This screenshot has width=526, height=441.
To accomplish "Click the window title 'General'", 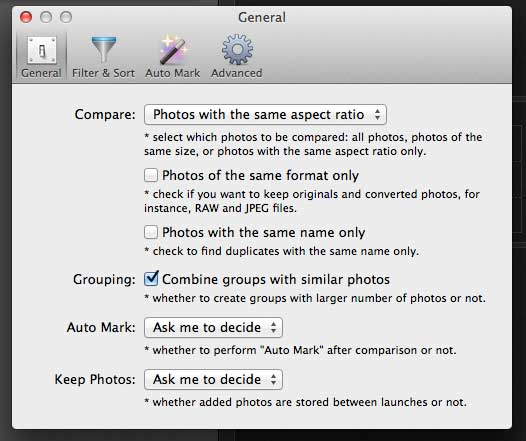I will (262, 17).
